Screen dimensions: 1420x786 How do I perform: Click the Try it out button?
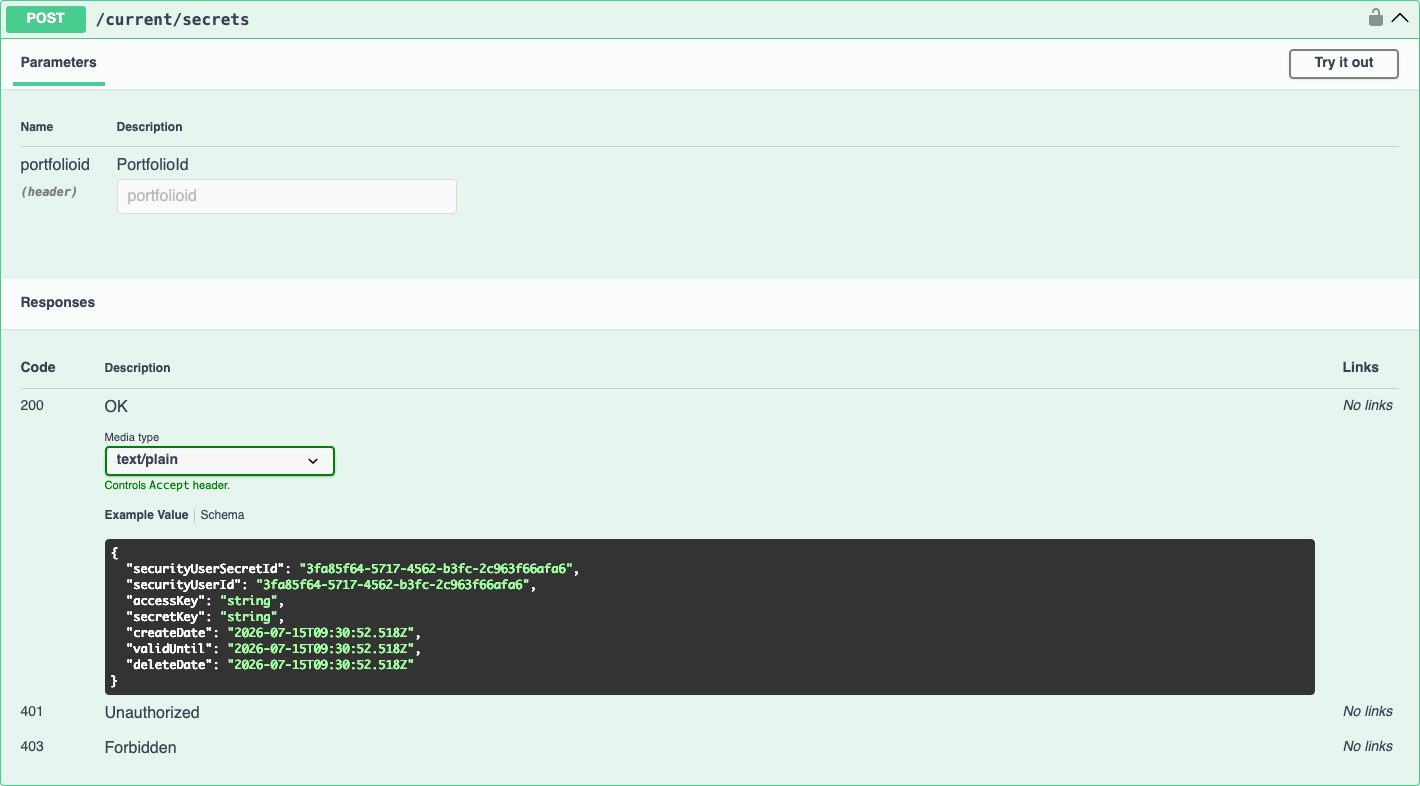pyautogui.click(x=1344, y=63)
